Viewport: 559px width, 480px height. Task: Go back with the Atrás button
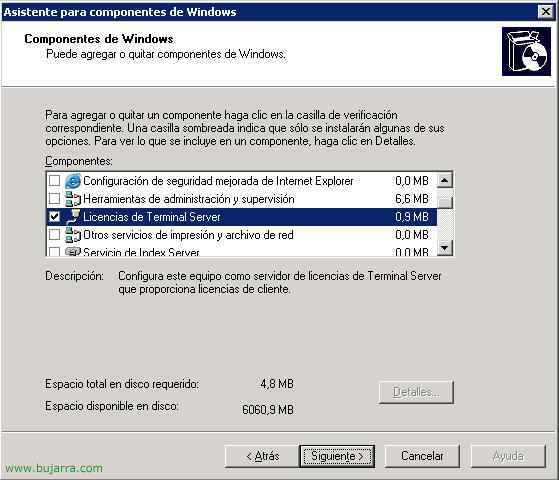tap(262, 456)
